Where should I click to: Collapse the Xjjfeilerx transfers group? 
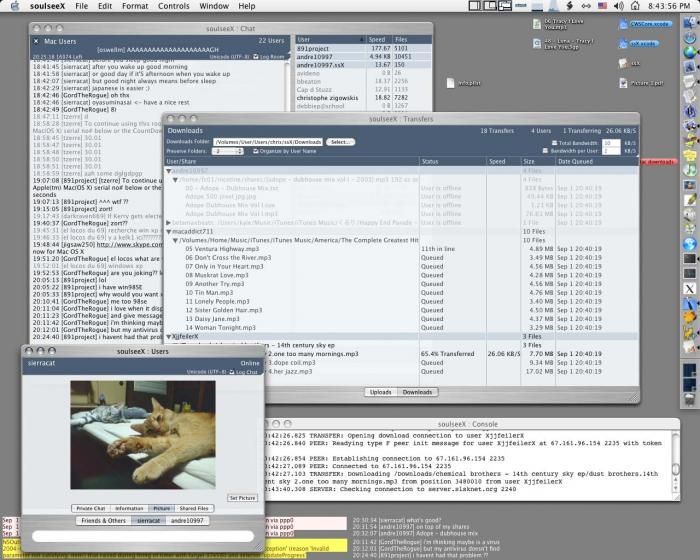point(169,336)
